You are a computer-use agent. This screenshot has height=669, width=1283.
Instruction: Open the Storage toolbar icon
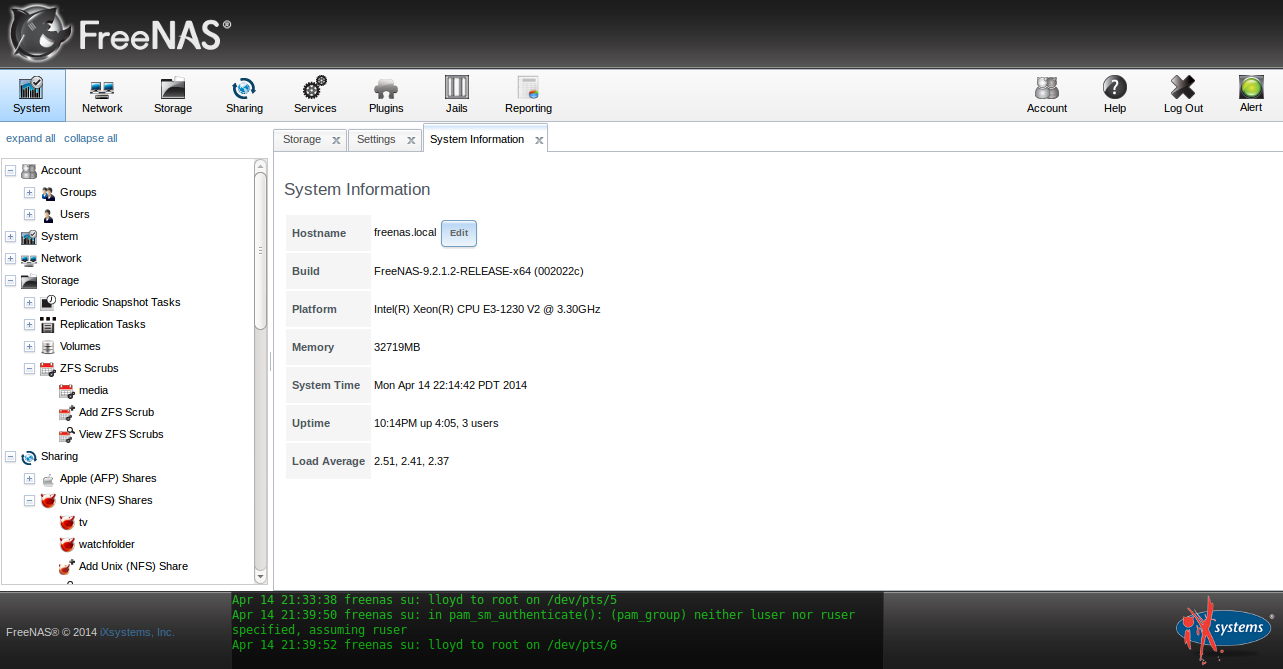click(173, 96)
